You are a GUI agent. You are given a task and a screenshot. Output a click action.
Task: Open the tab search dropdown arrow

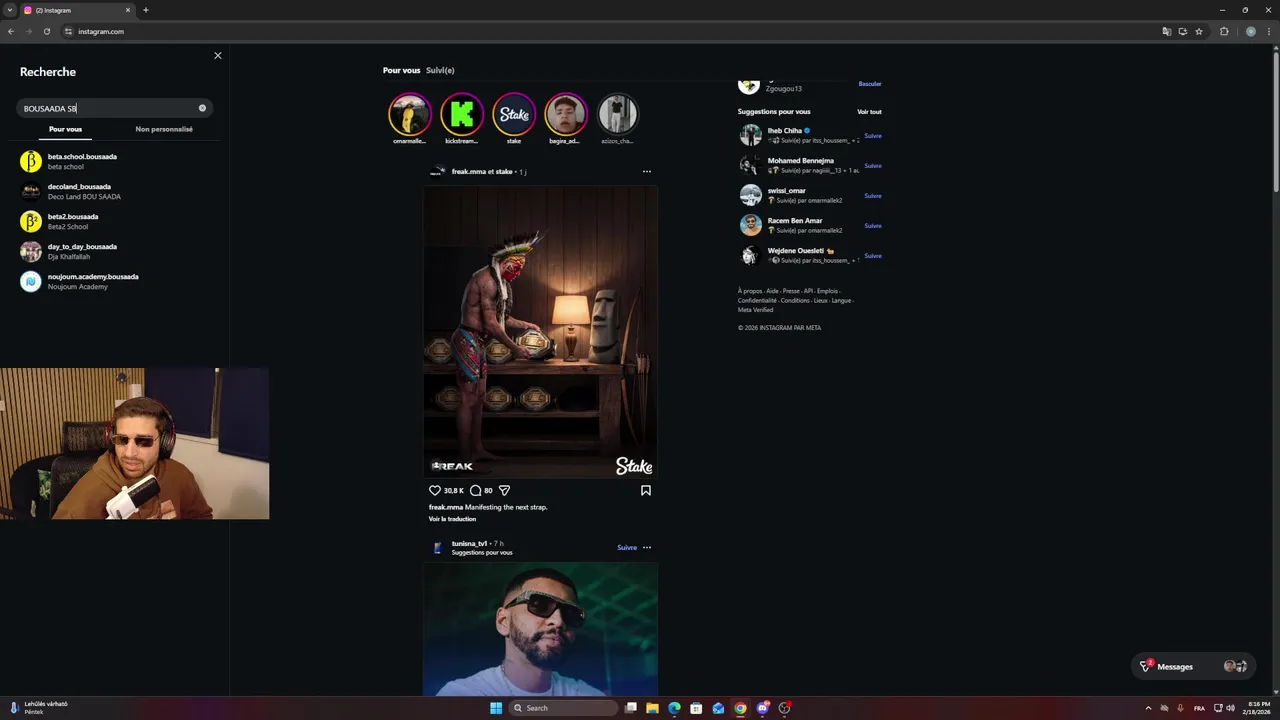[x=9, y=10]
